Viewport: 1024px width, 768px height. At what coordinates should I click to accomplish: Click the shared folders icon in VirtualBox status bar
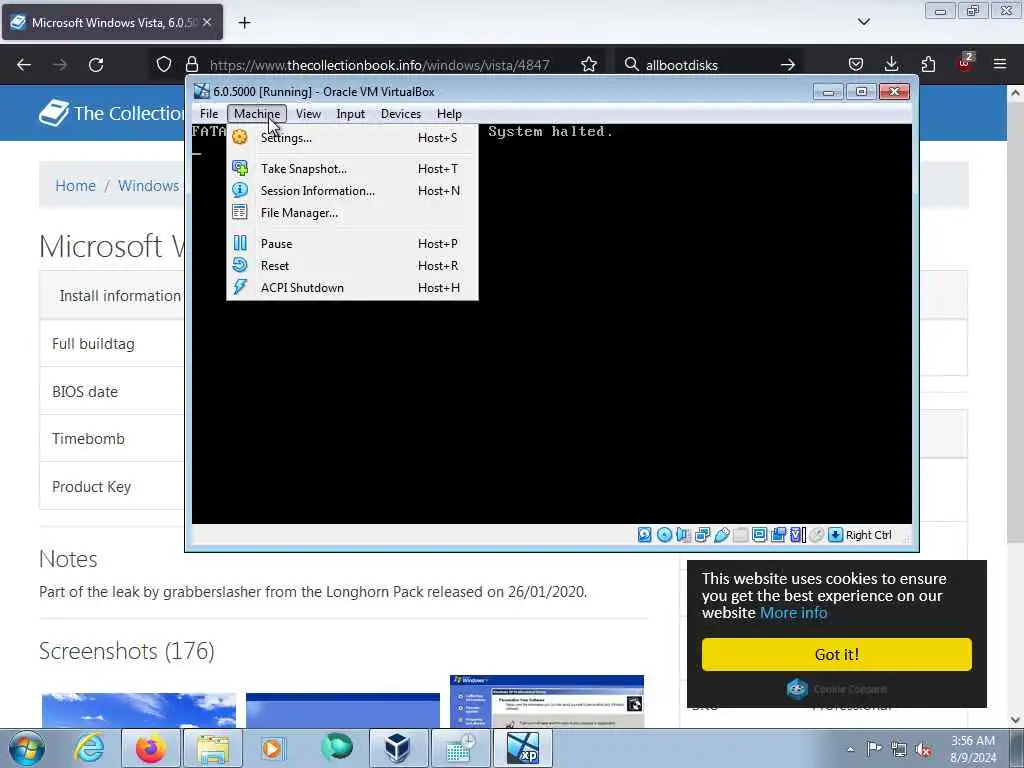coord(740,535)
